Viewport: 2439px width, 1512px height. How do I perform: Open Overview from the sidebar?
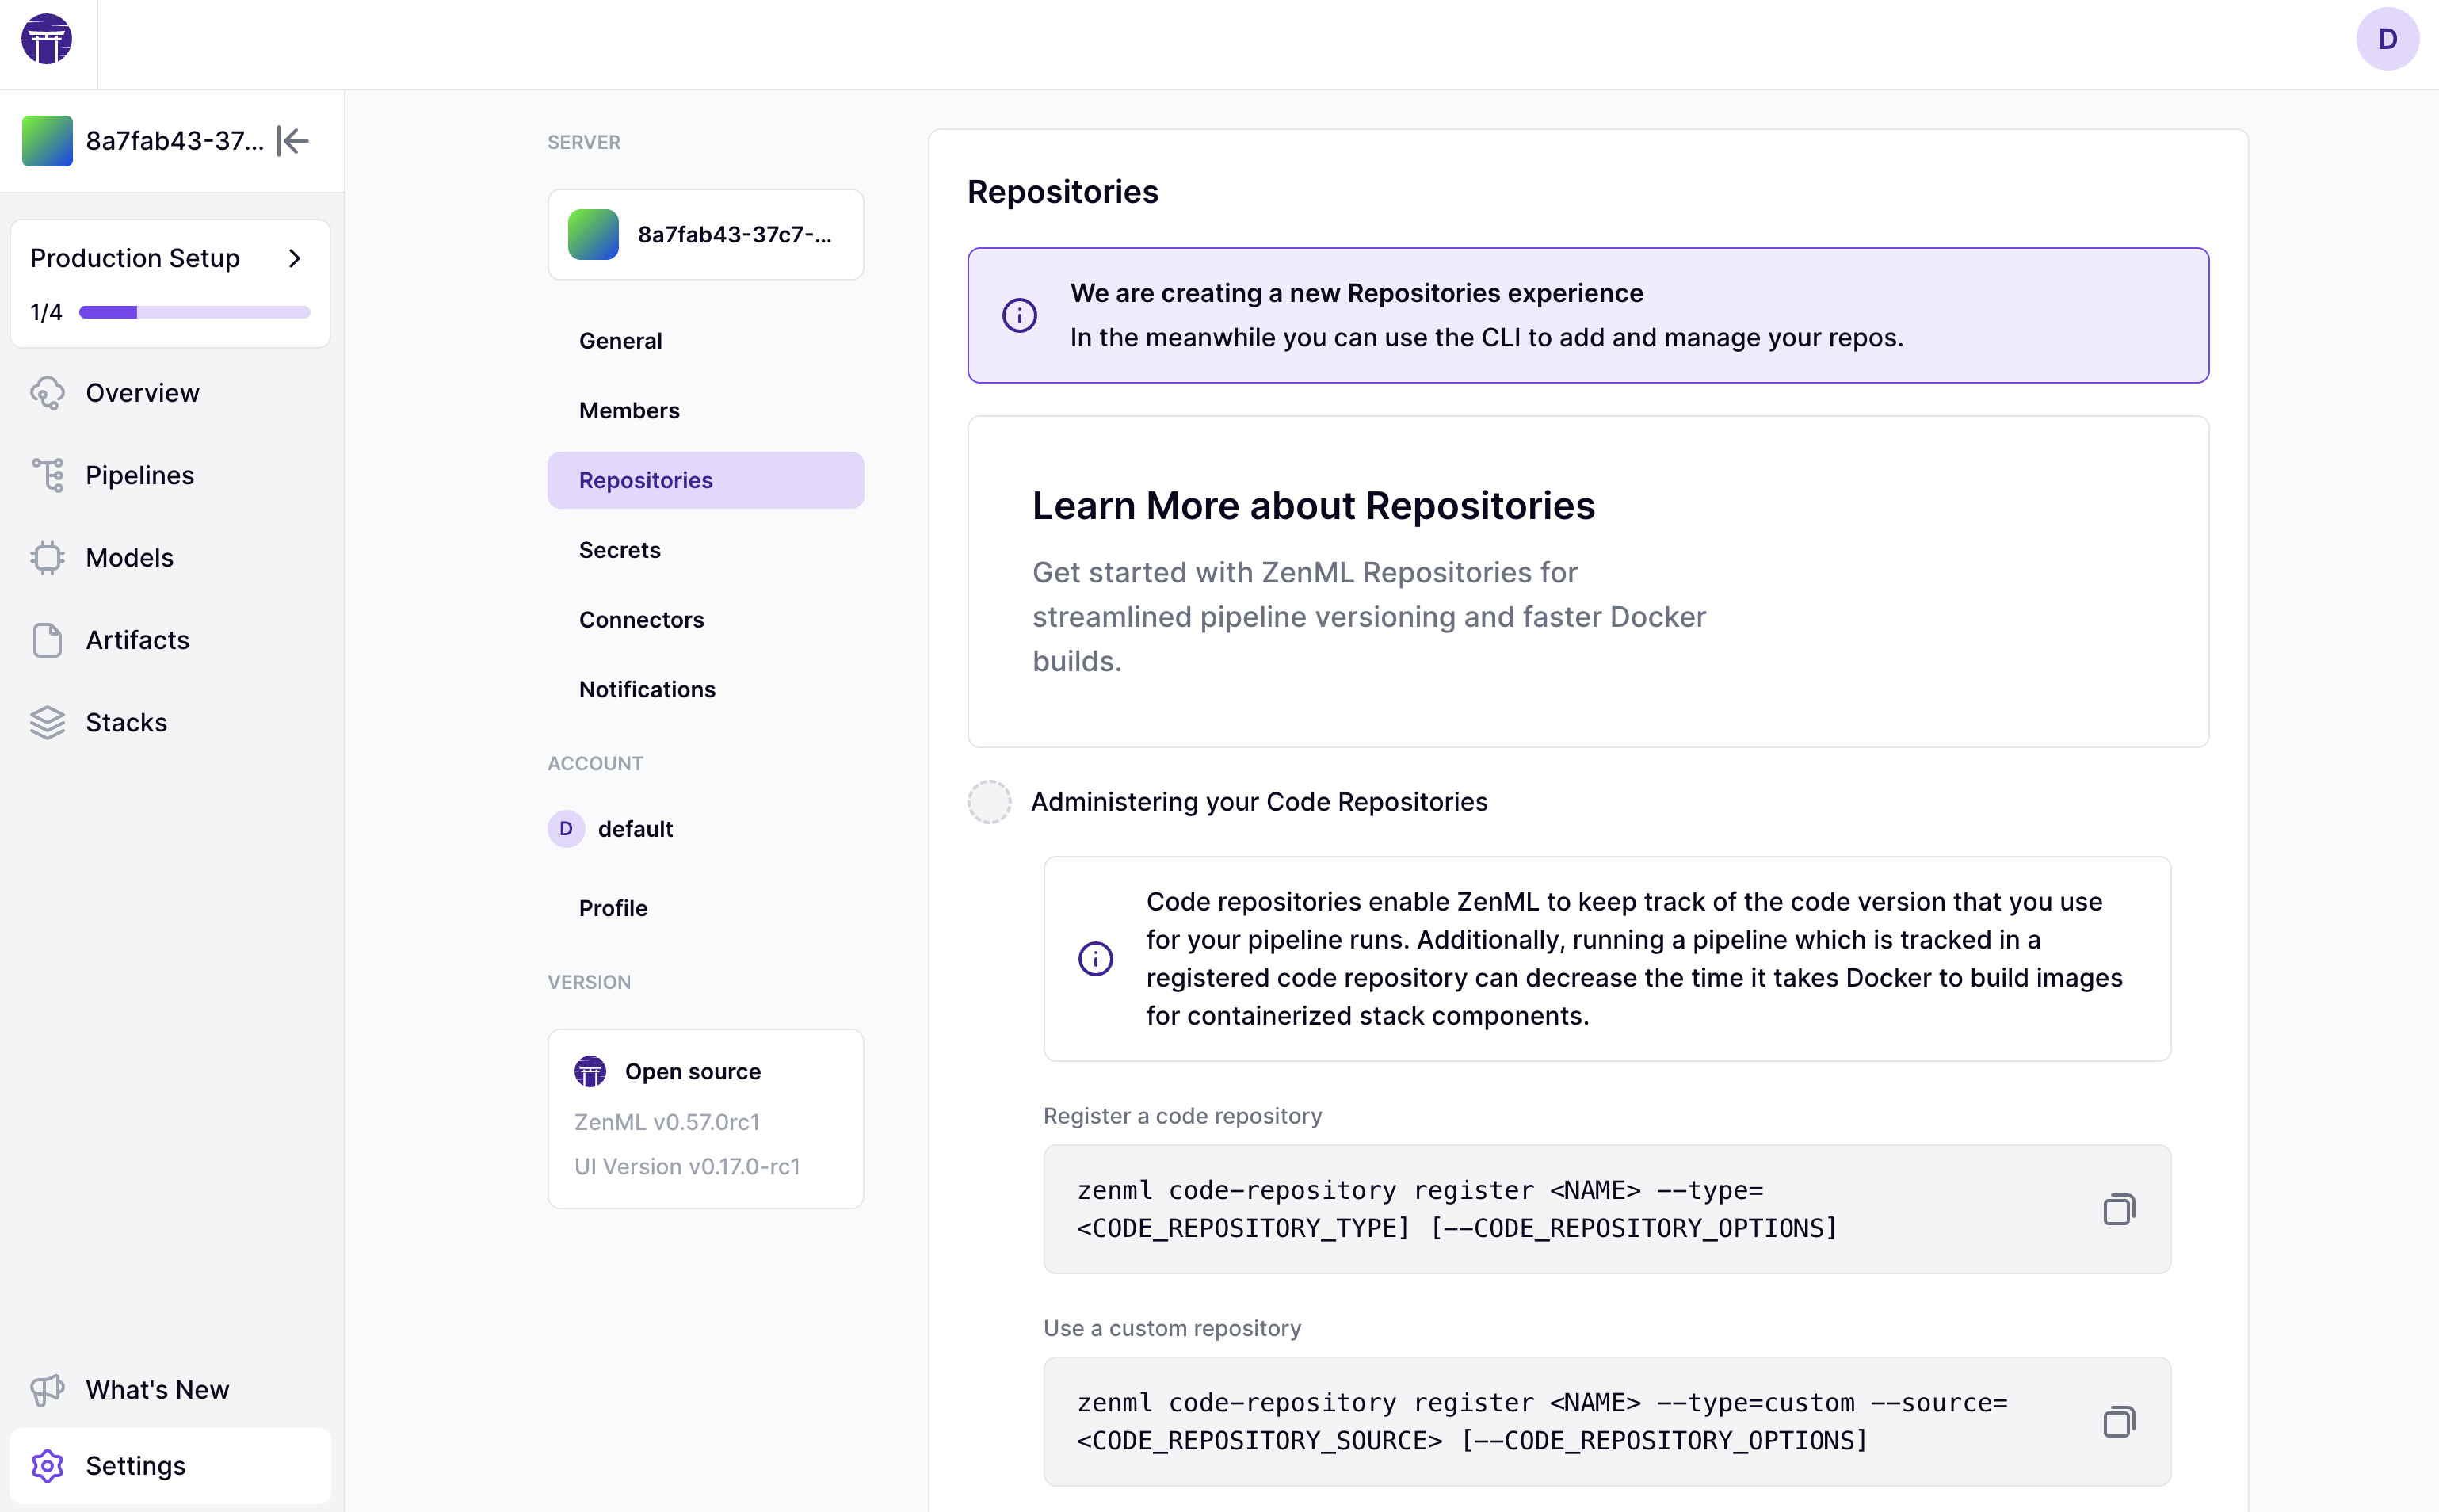142,393
